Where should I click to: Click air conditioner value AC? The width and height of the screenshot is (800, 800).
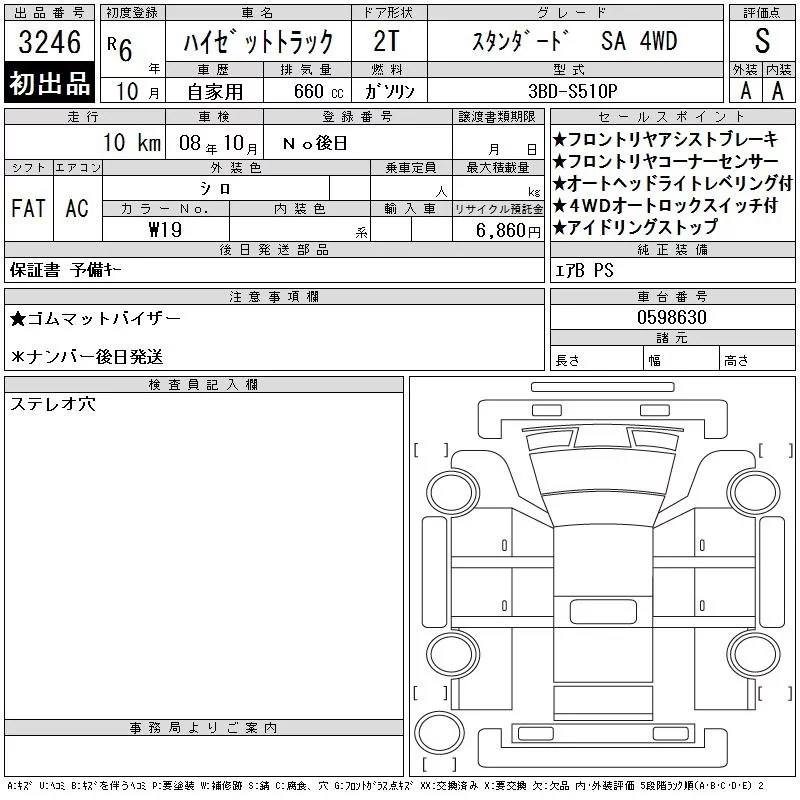point(77,208)
